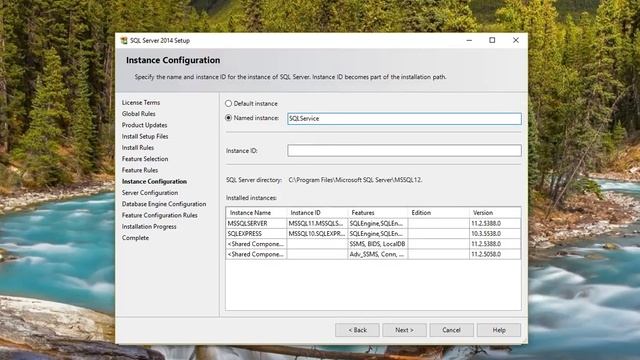Select Complete in the sidebar

(x=135, y=238)
